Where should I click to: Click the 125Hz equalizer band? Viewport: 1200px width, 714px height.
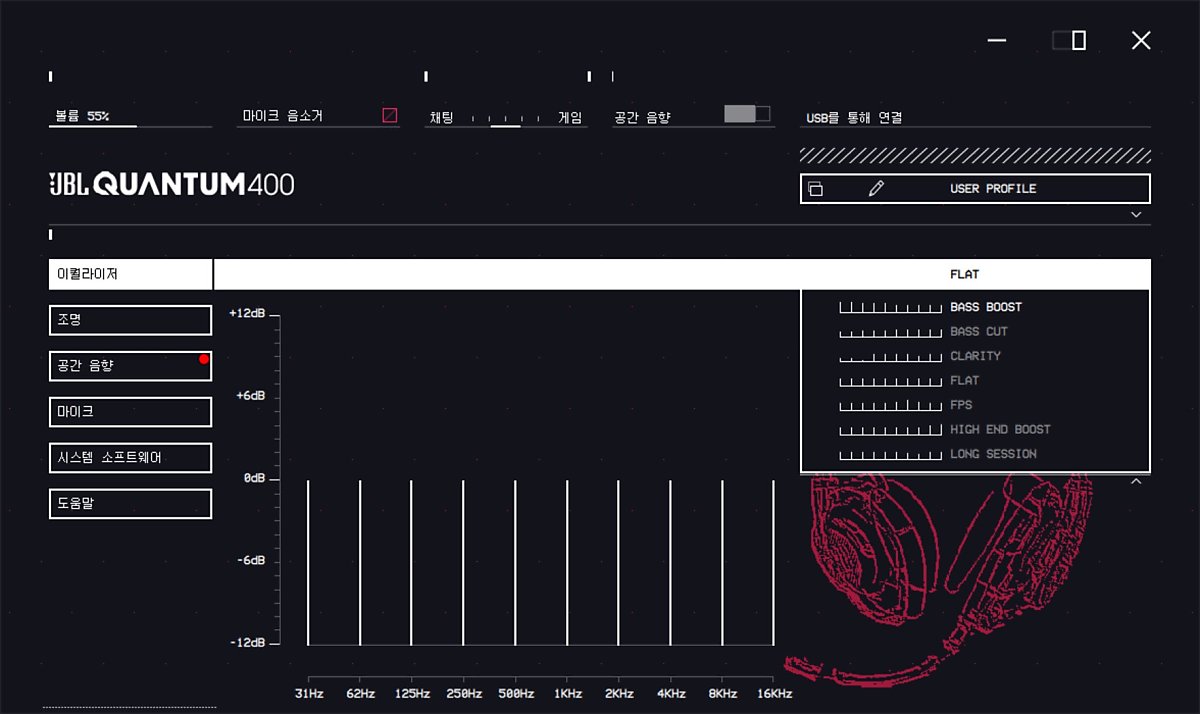(x=411, y=562)
